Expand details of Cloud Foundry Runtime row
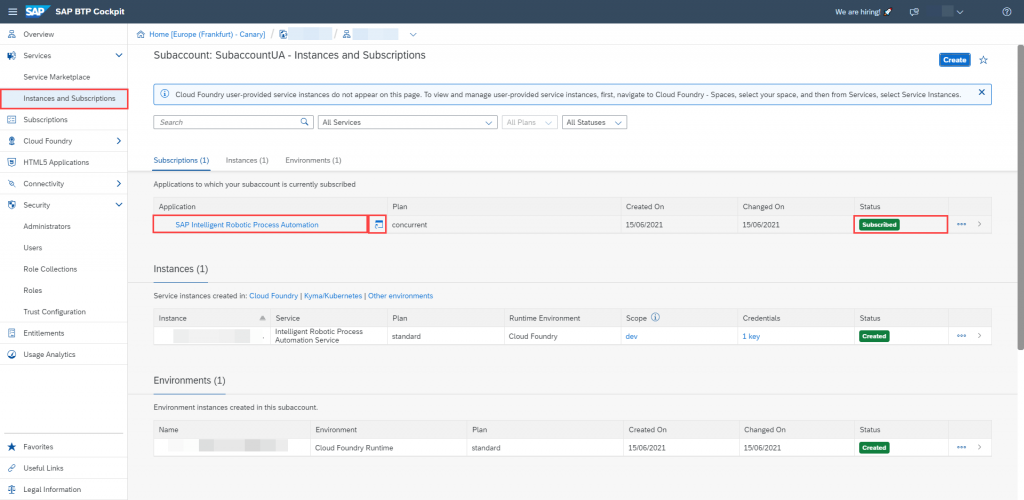Viewport: 1024px width, 500px height. pos(979,448)
